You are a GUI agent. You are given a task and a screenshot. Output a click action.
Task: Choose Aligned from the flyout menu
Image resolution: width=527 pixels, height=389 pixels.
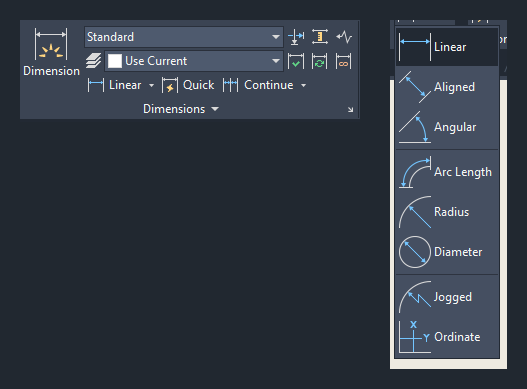click(x=447, y=87)
